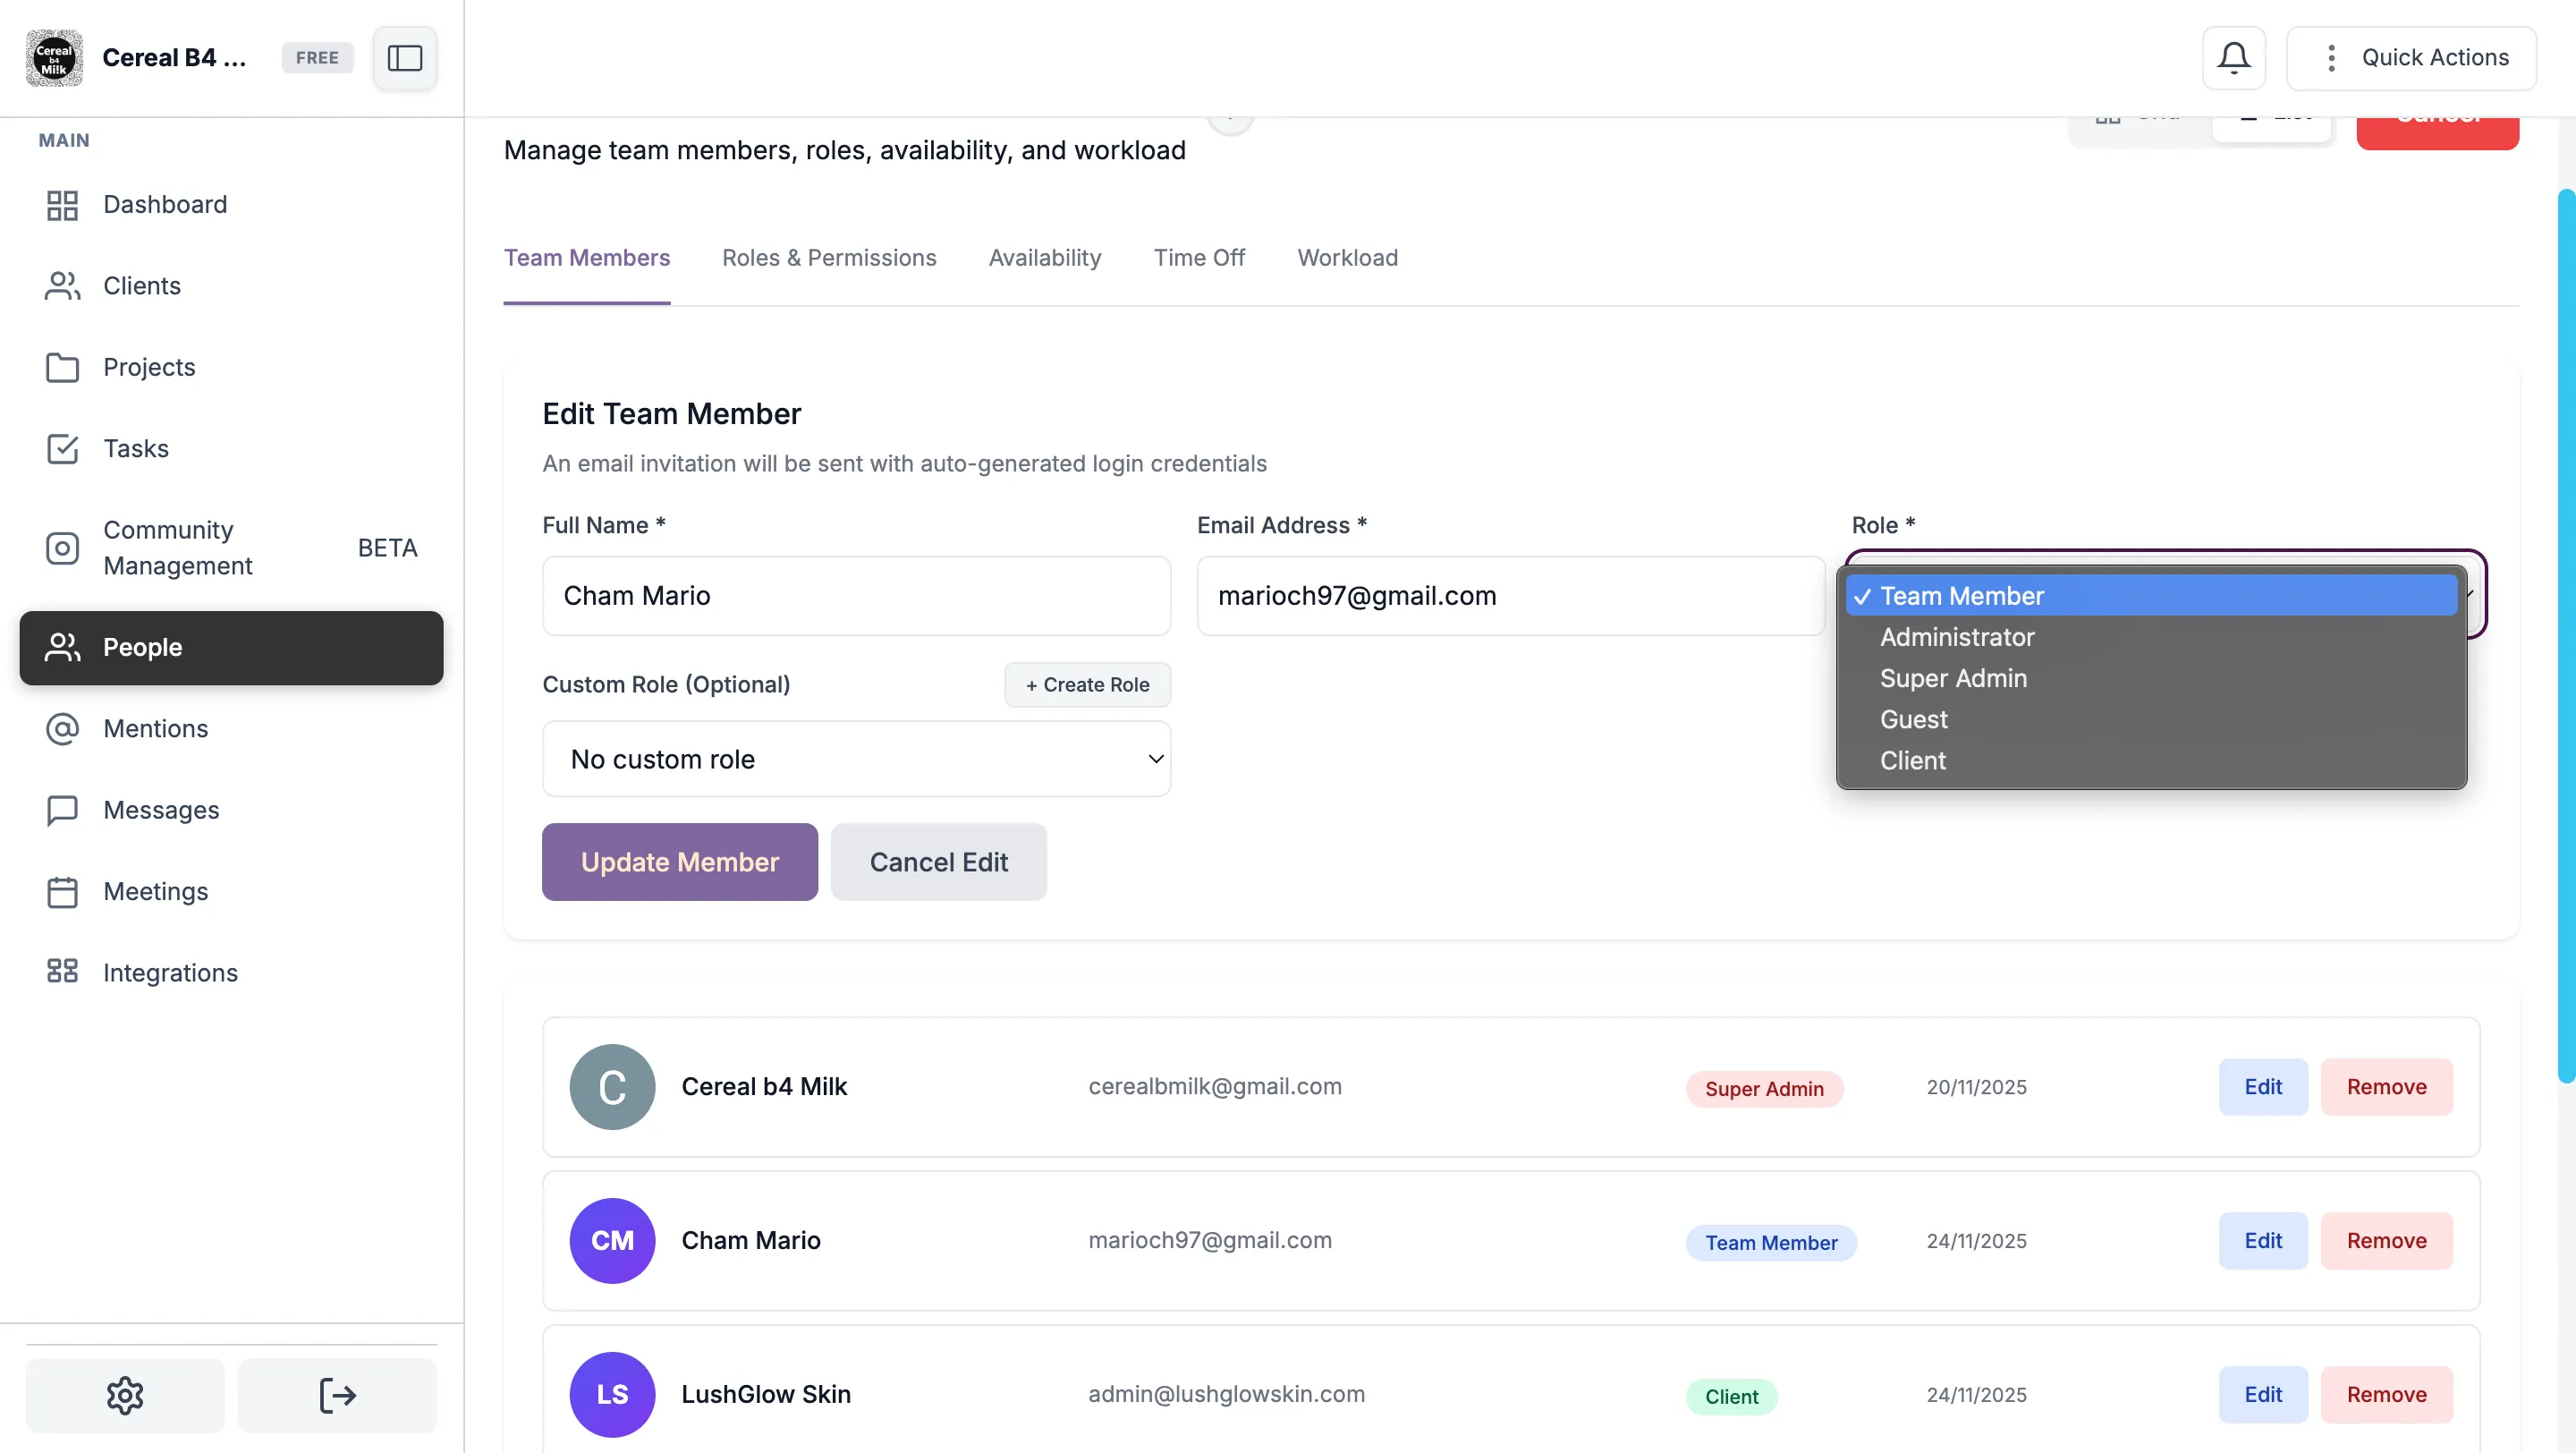The height and width of the screenshot is (1453, 2576).
Task: Toggle the sidebar collapse icon
Action: tap(404, 58)
